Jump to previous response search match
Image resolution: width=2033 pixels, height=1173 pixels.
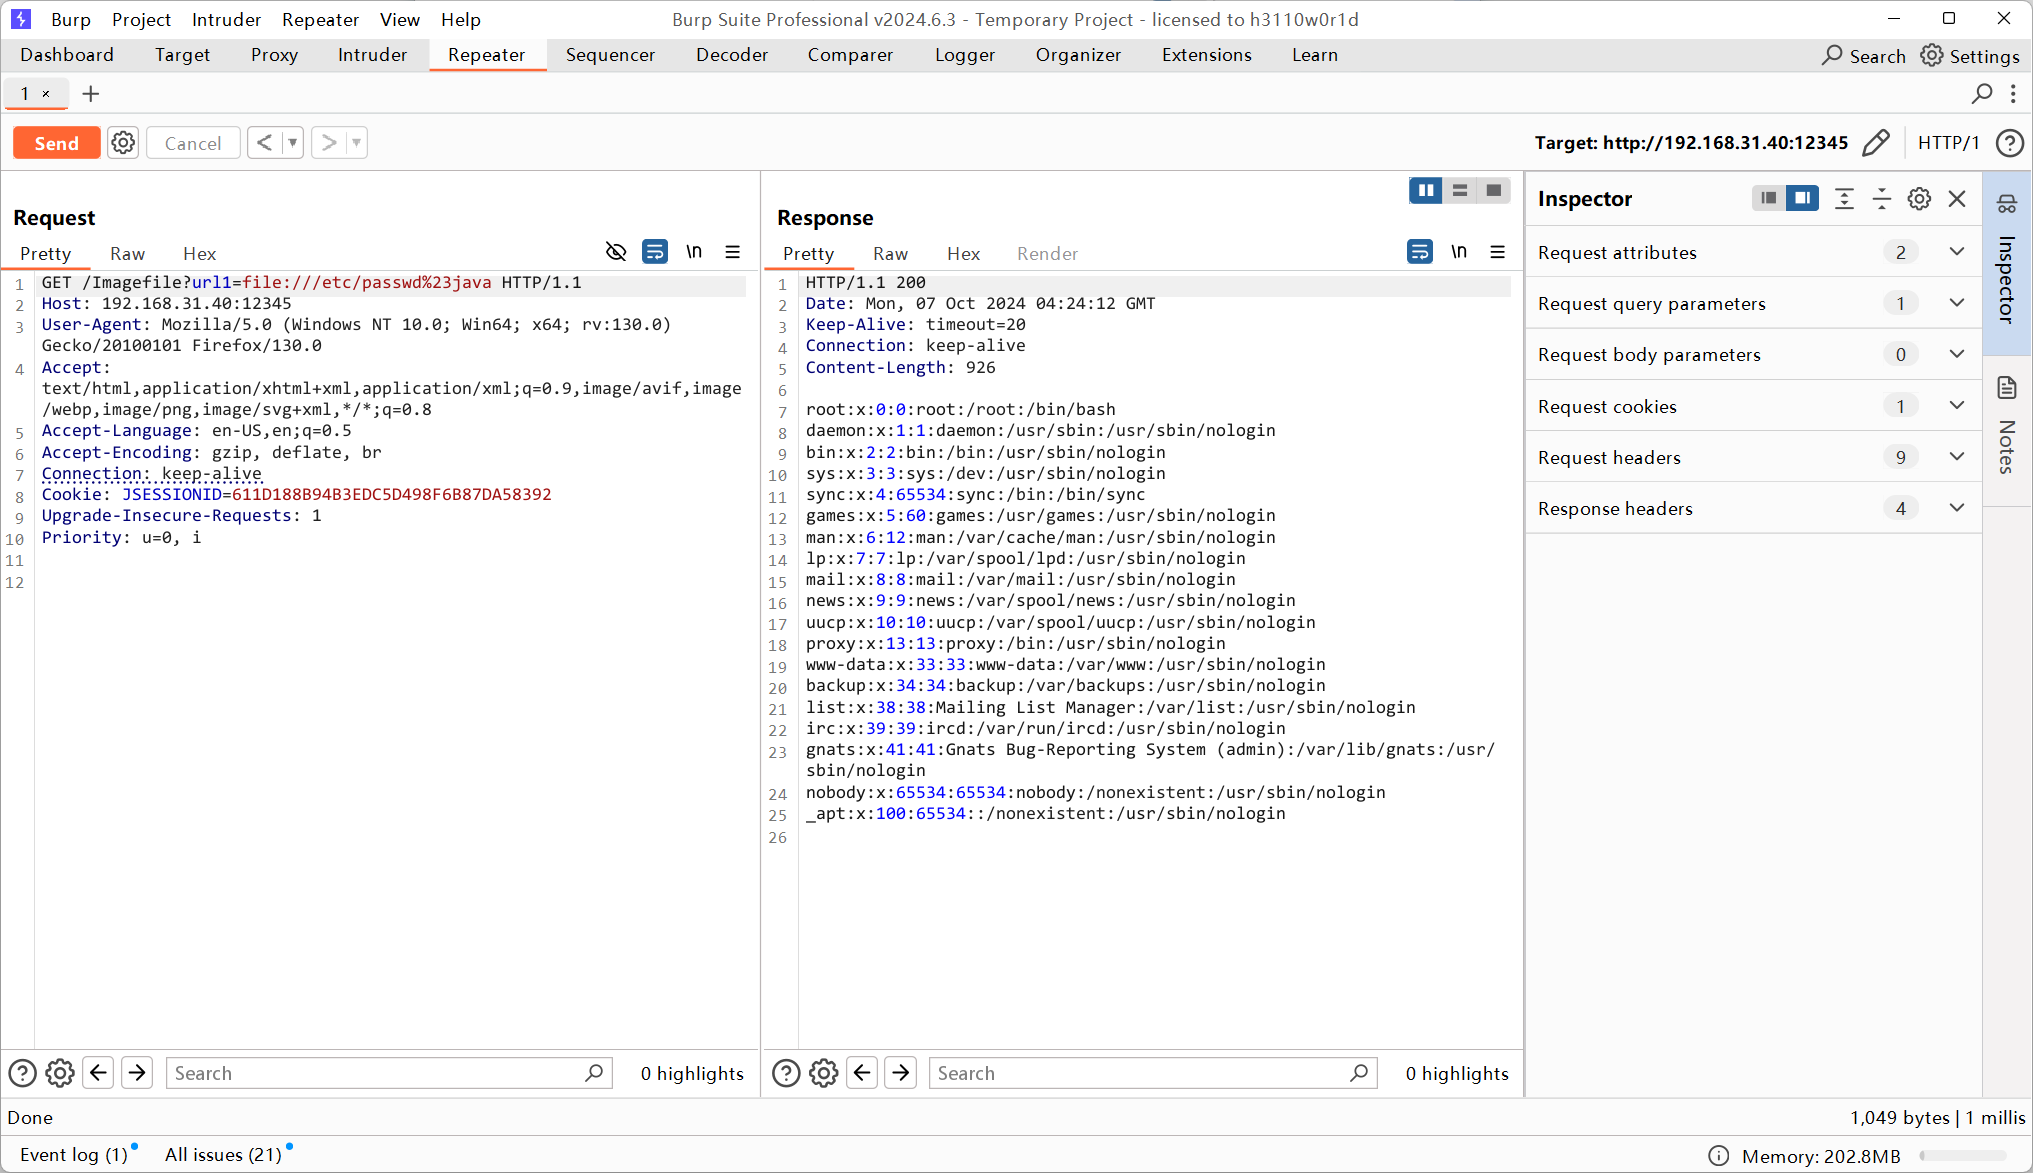pos(862,1073)
